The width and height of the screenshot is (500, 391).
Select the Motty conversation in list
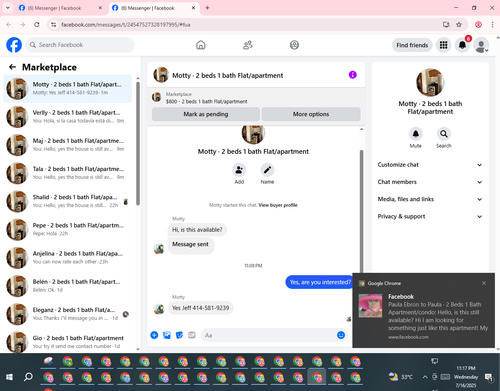68,89
